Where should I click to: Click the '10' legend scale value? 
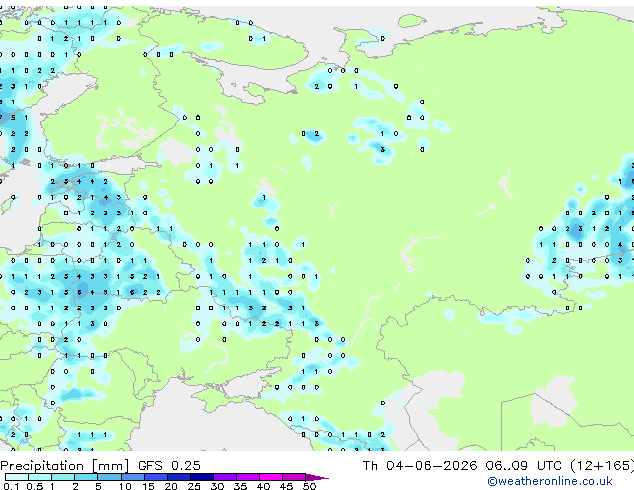125,486
